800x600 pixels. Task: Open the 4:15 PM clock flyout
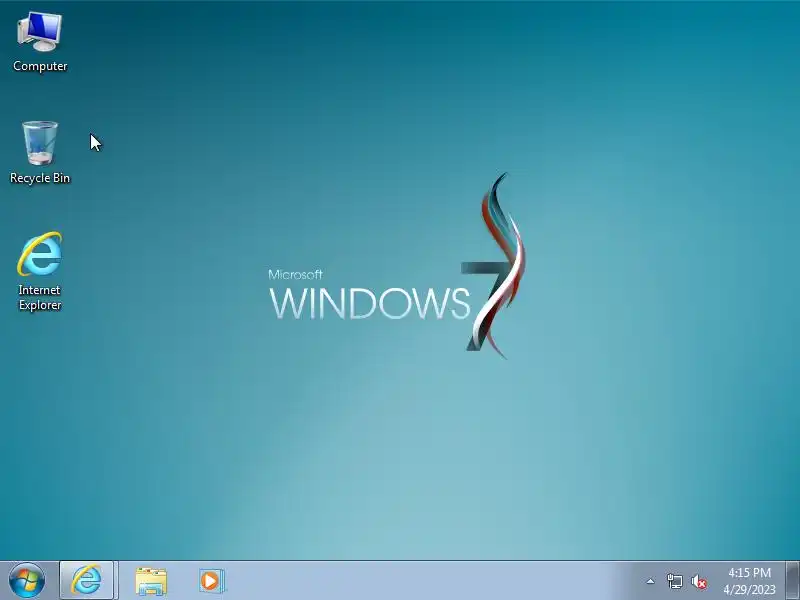tap(749, 572)
